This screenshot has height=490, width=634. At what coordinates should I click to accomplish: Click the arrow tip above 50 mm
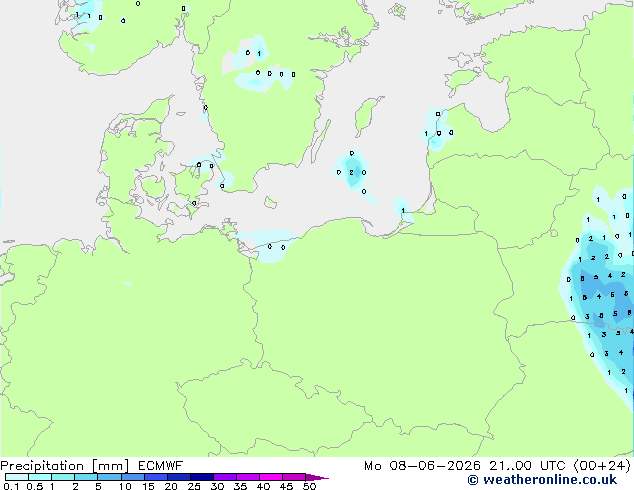click(317, 477)
